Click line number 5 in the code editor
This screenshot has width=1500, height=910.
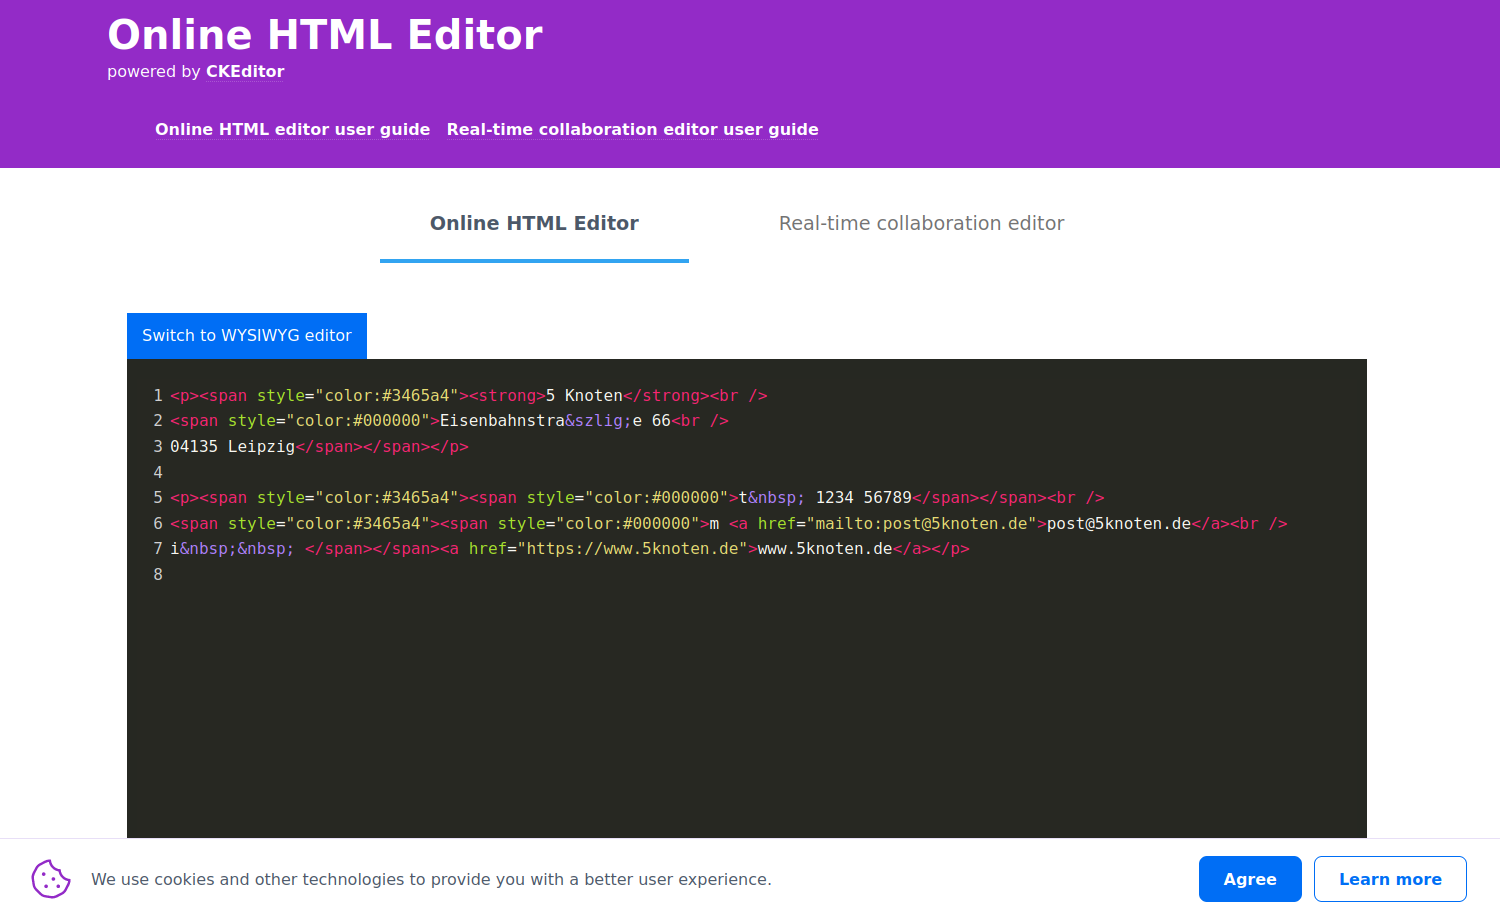click(157, 497)
